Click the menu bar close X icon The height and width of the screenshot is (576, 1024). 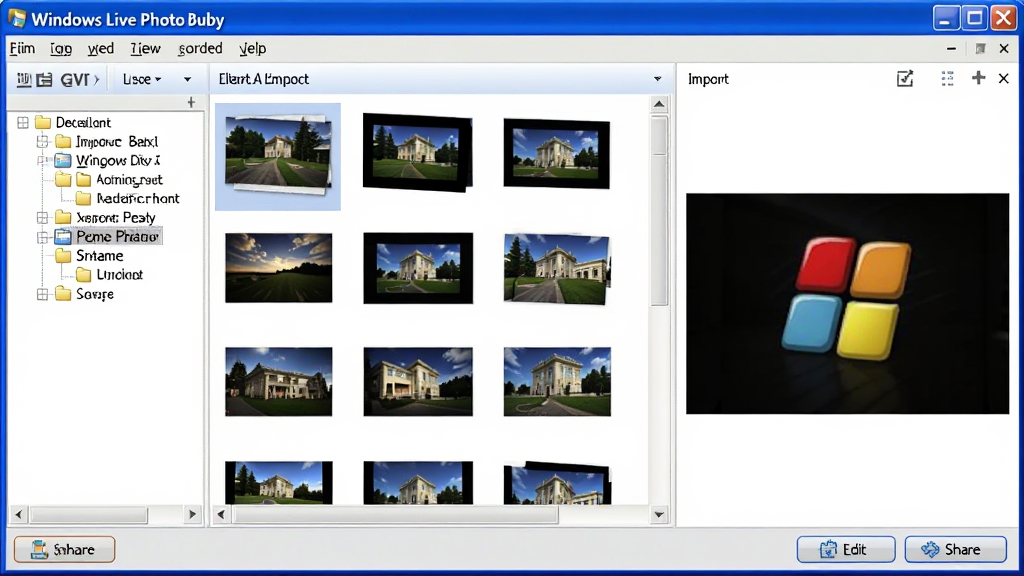[1004, 48]
